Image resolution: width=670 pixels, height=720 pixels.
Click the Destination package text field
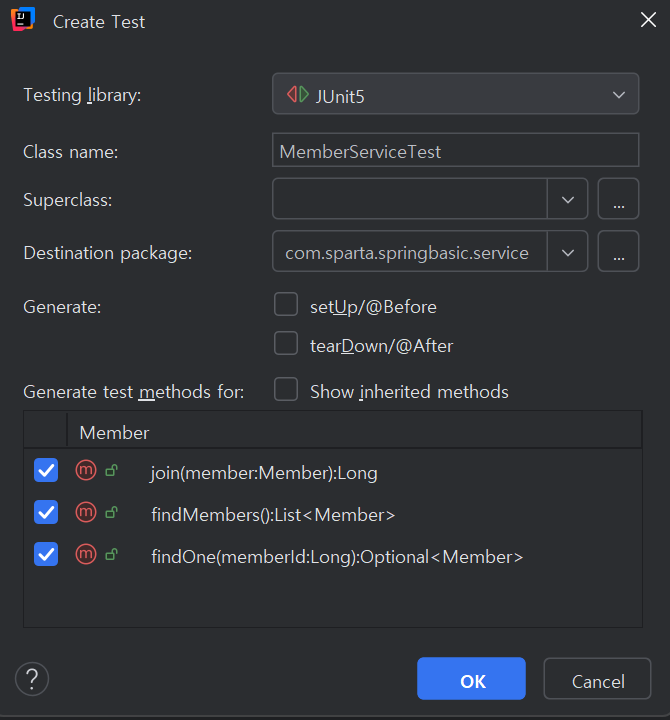coord(410,252)
